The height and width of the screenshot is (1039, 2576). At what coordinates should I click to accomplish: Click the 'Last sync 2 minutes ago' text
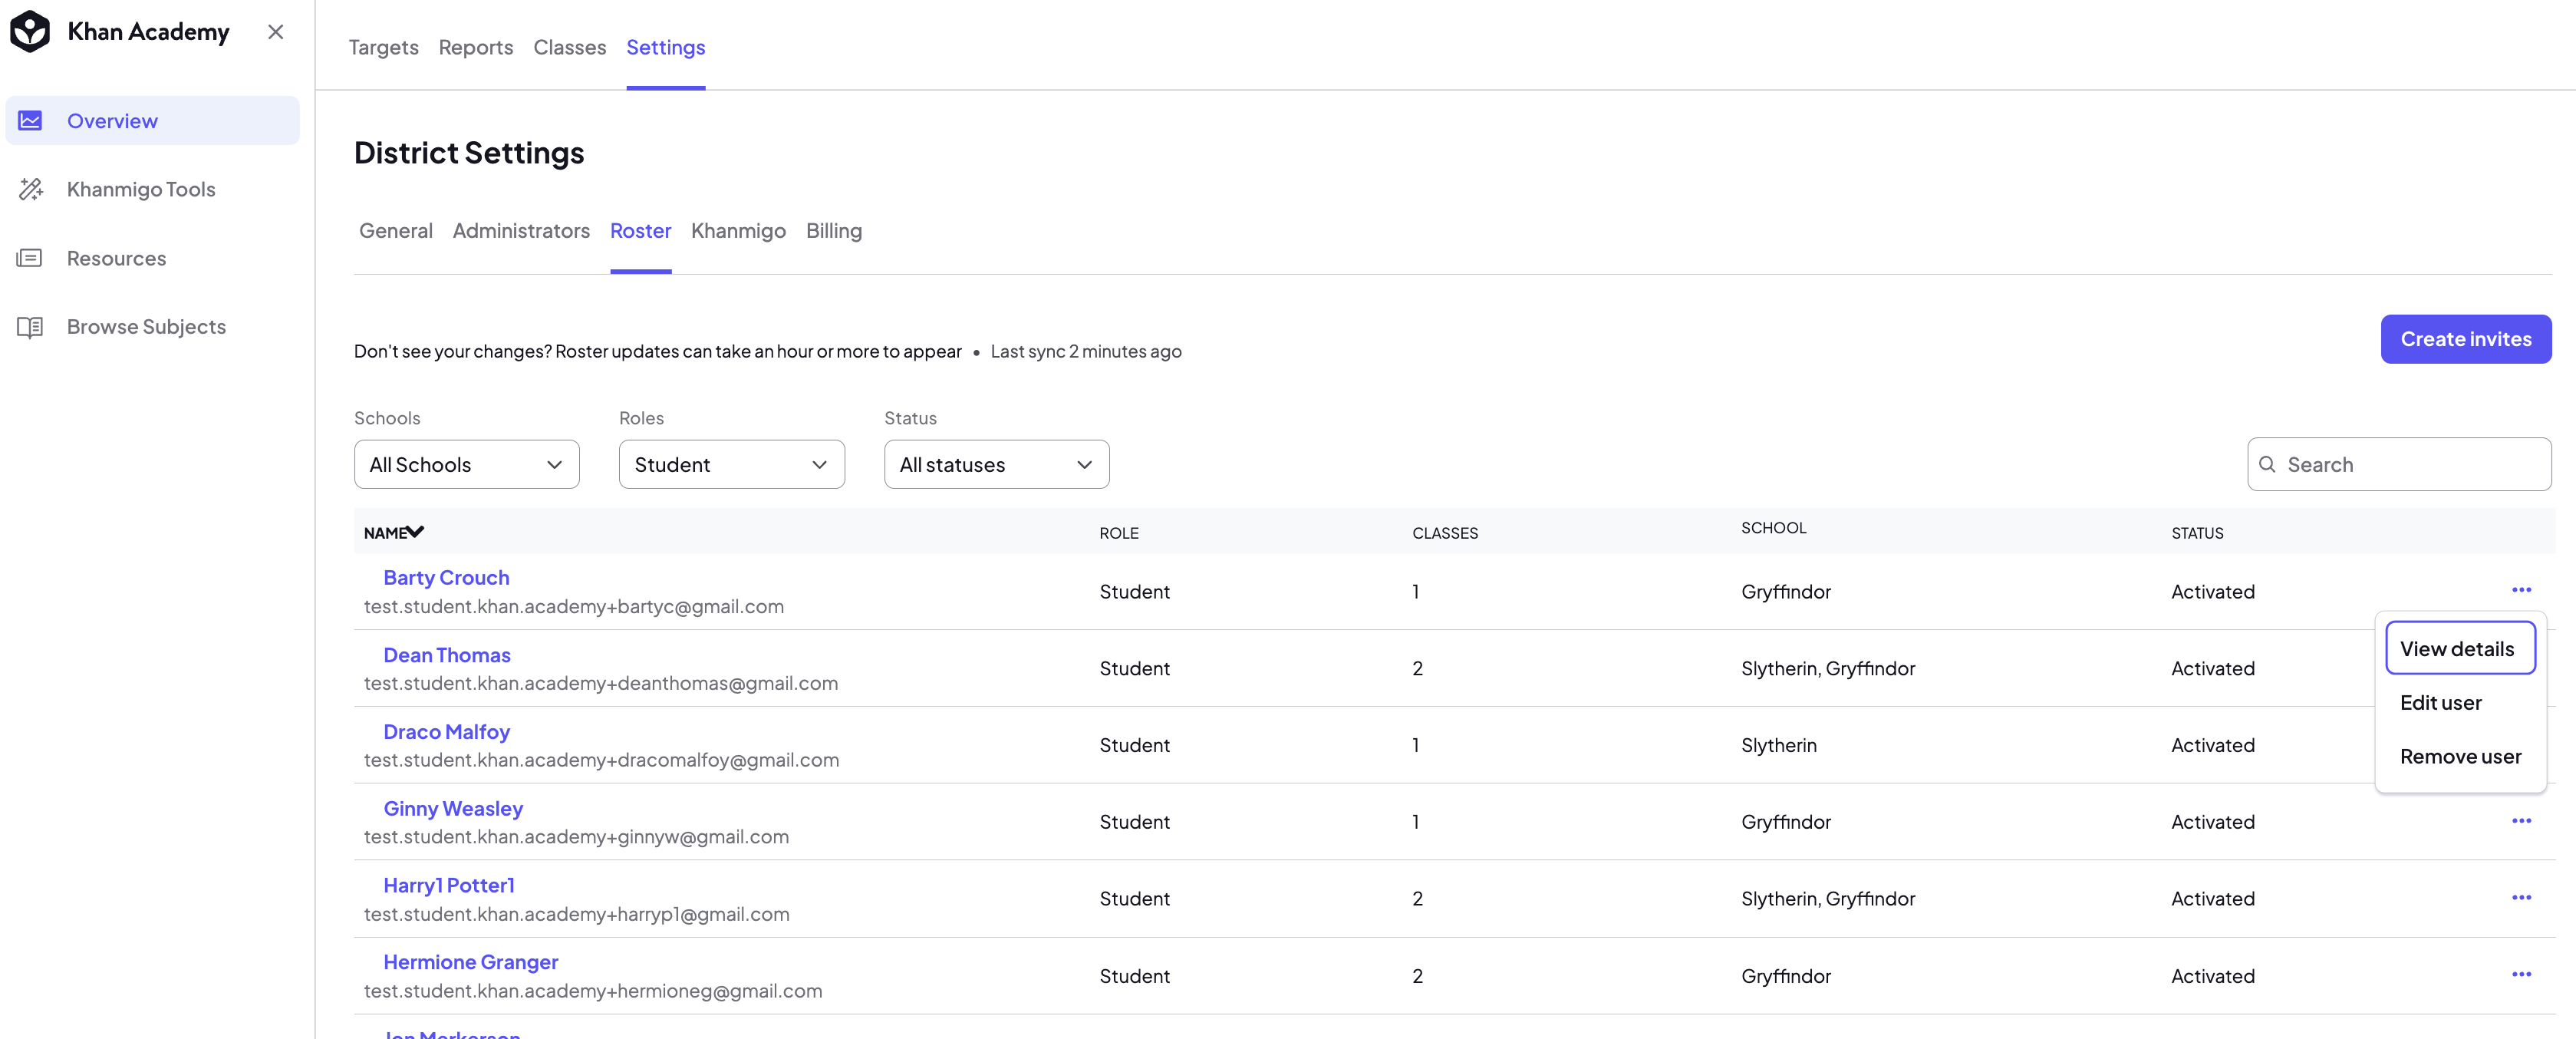click(x=1086, y=352)
